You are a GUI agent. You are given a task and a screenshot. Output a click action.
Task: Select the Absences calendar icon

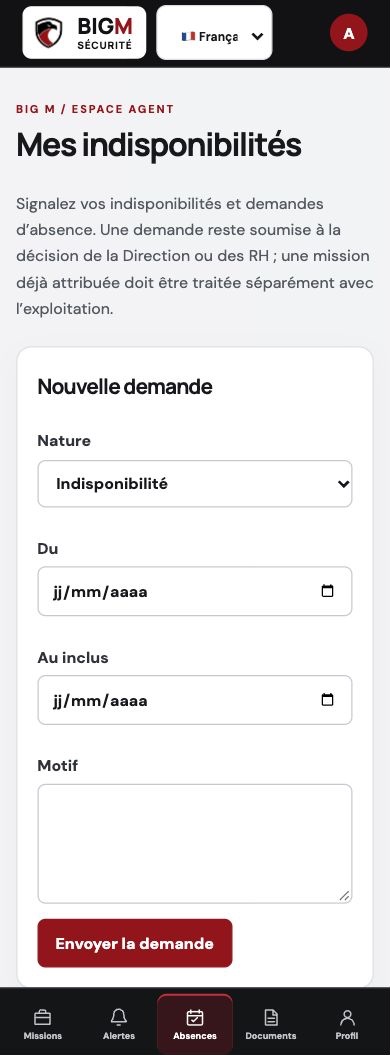(x=195, y=1017)
